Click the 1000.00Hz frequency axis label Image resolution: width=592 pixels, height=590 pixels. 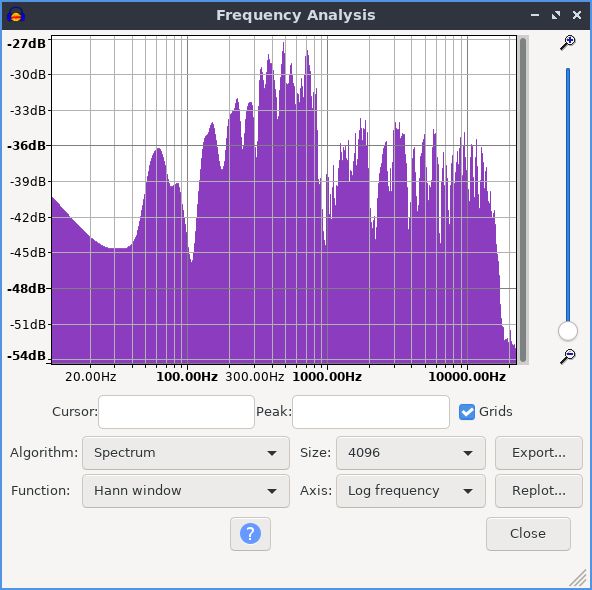pos(327,377)
